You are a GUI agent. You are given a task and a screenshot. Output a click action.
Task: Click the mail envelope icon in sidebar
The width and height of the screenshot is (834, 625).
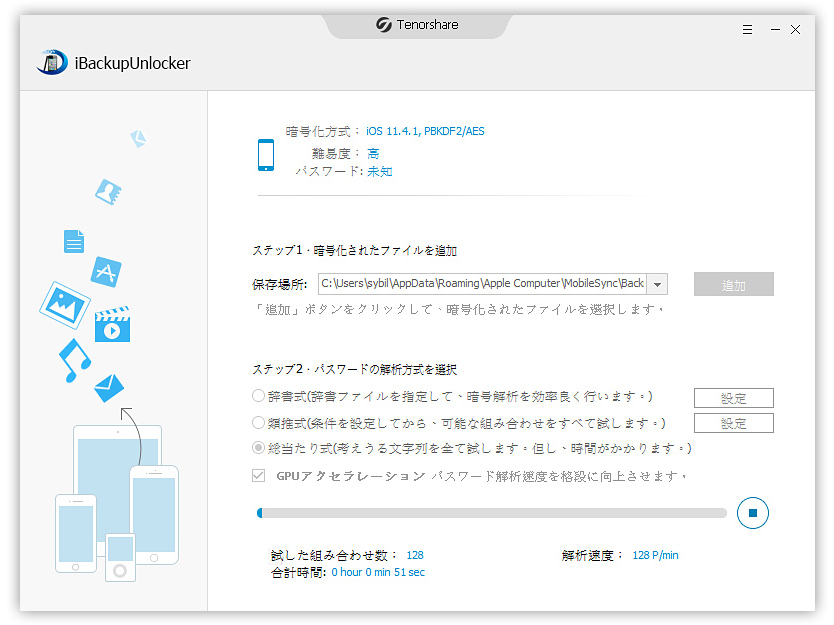coord(109,388)
